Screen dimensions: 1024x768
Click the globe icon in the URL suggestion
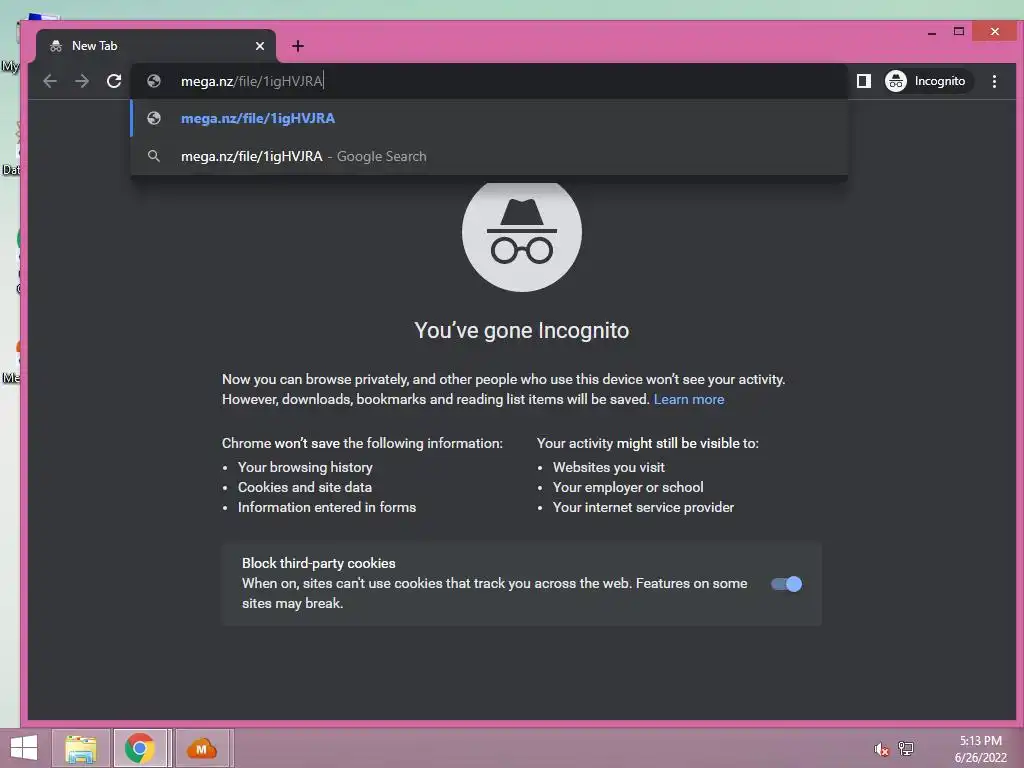[154, 118]
